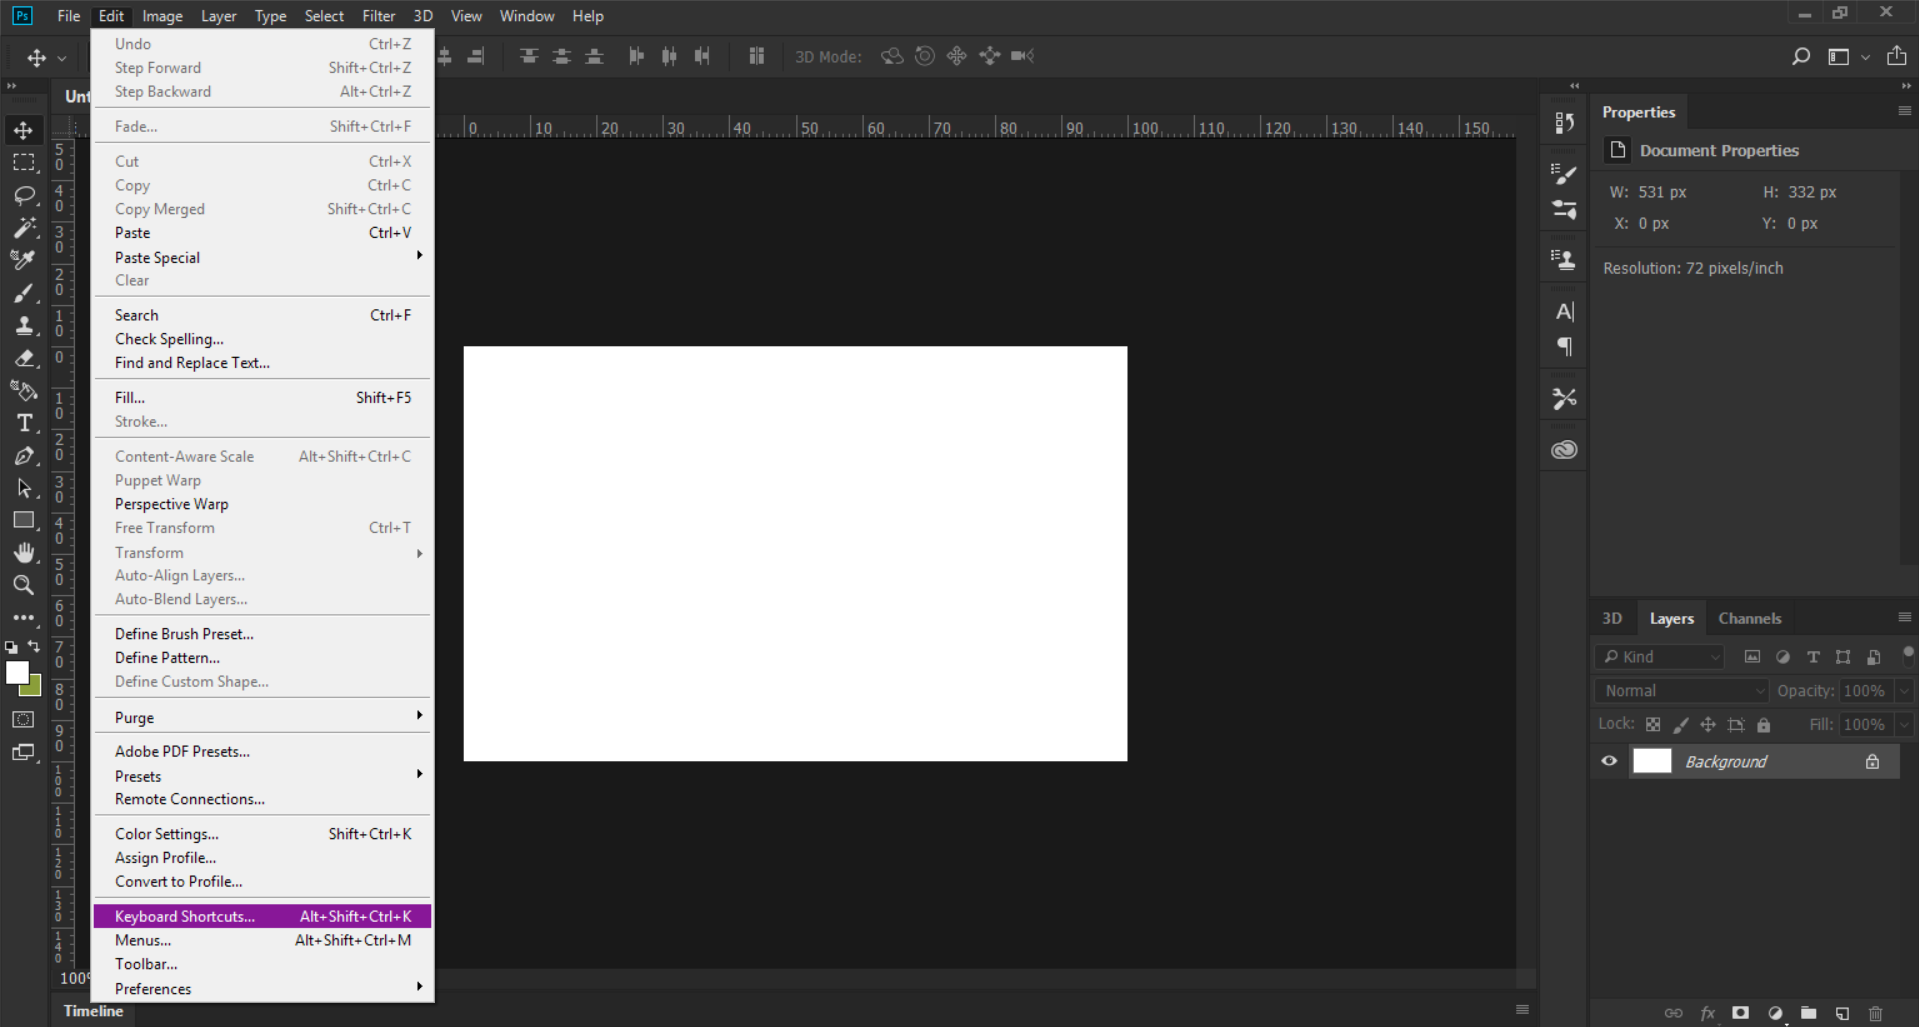Image resolution: width=1919 pixels, height=1027 pixels.
Task: Open the Search magnifier in options bar
Action: click(1801, 56)
